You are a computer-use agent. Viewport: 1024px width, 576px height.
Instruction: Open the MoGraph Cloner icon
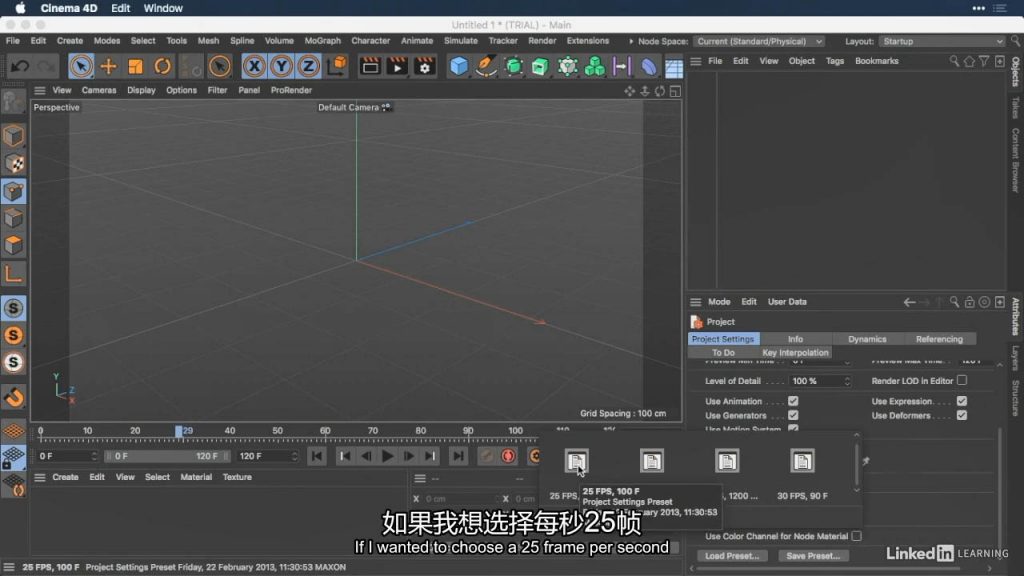594,66
